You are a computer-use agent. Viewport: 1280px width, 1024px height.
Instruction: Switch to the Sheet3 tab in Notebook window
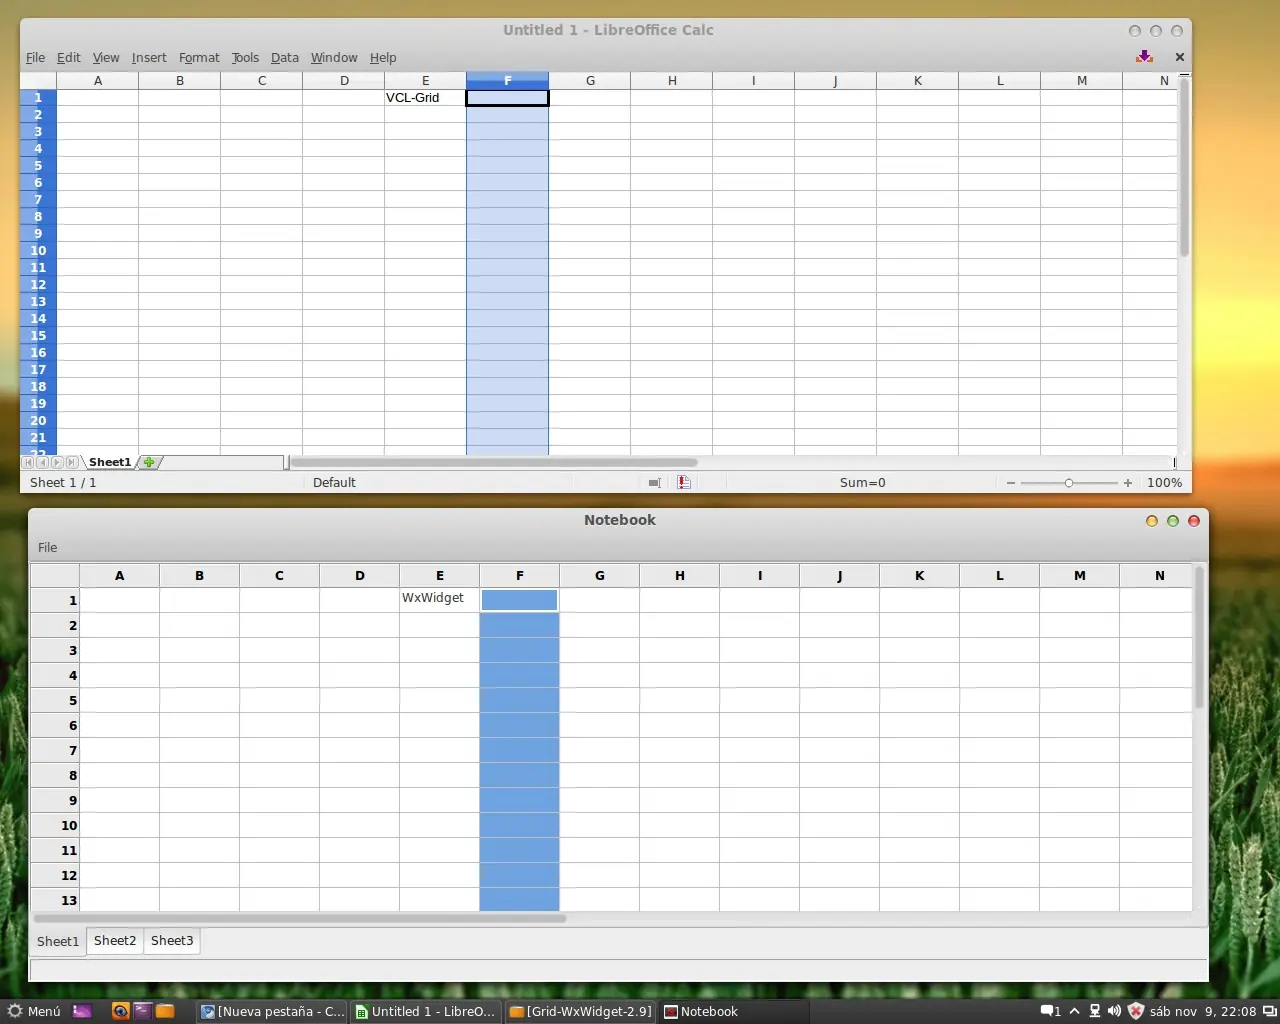click(x=172, y=941)
